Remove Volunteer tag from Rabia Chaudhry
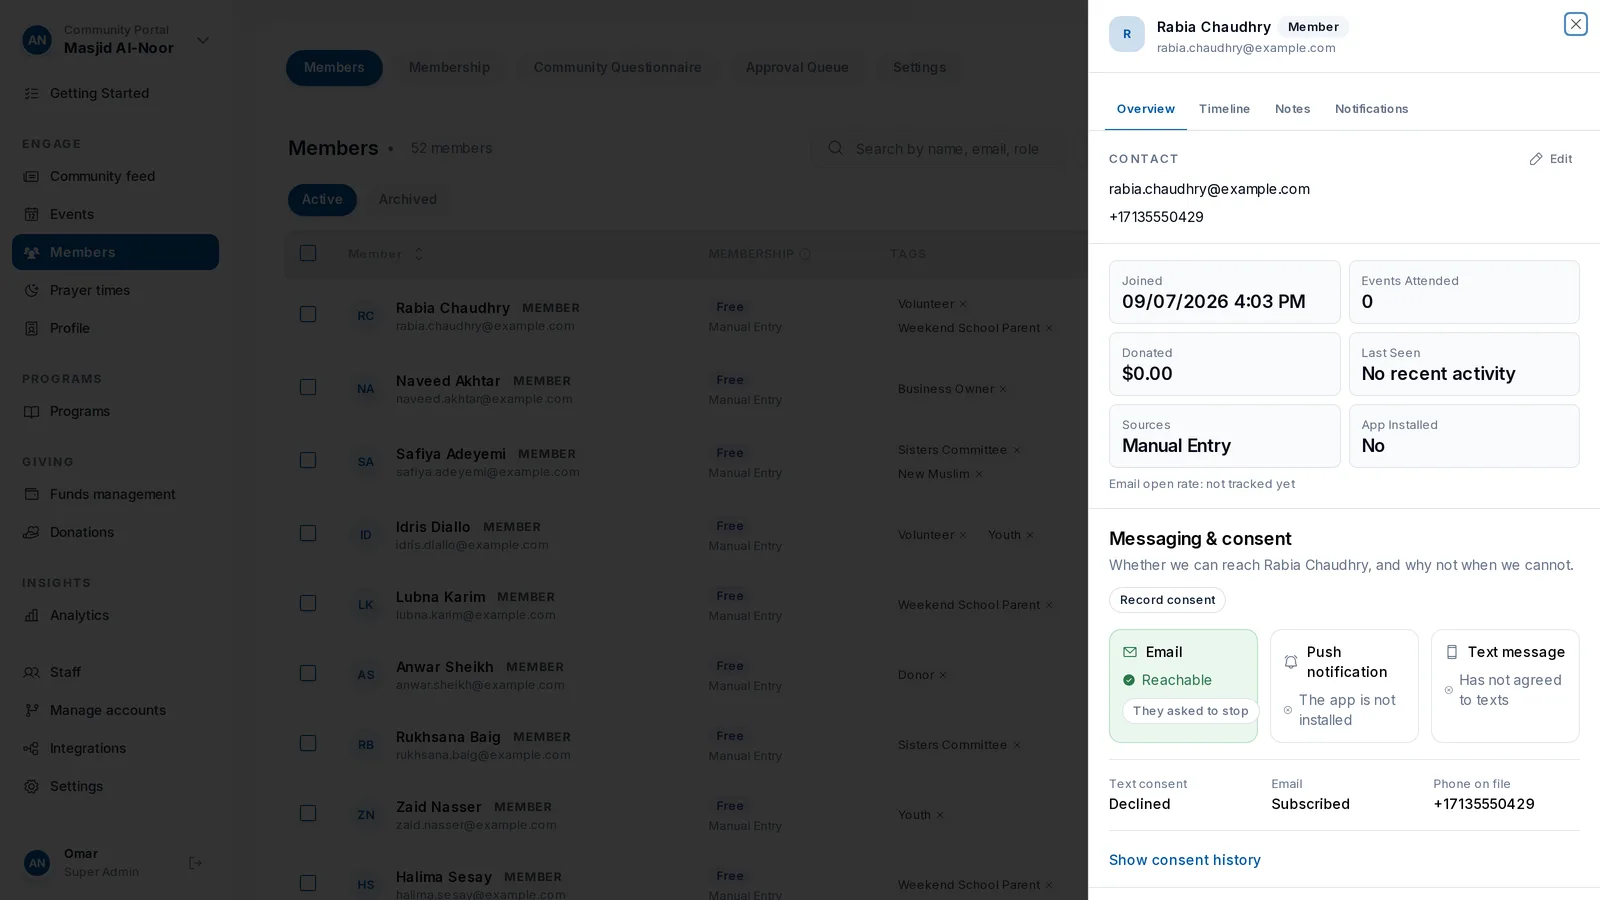The height and width of the screenshot is (900, 1600). [963, 304]
